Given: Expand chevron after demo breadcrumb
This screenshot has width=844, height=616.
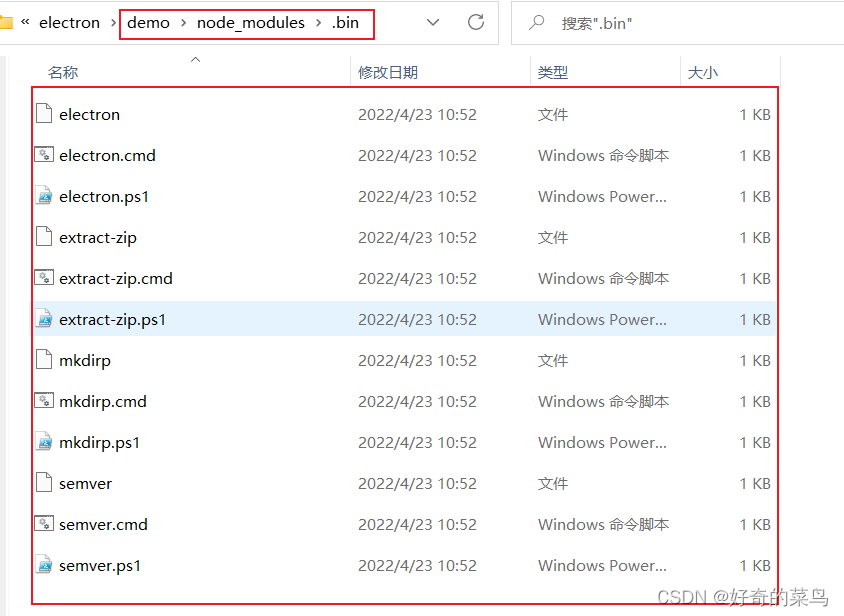Looking at the screenshot, I should [184, 23].
